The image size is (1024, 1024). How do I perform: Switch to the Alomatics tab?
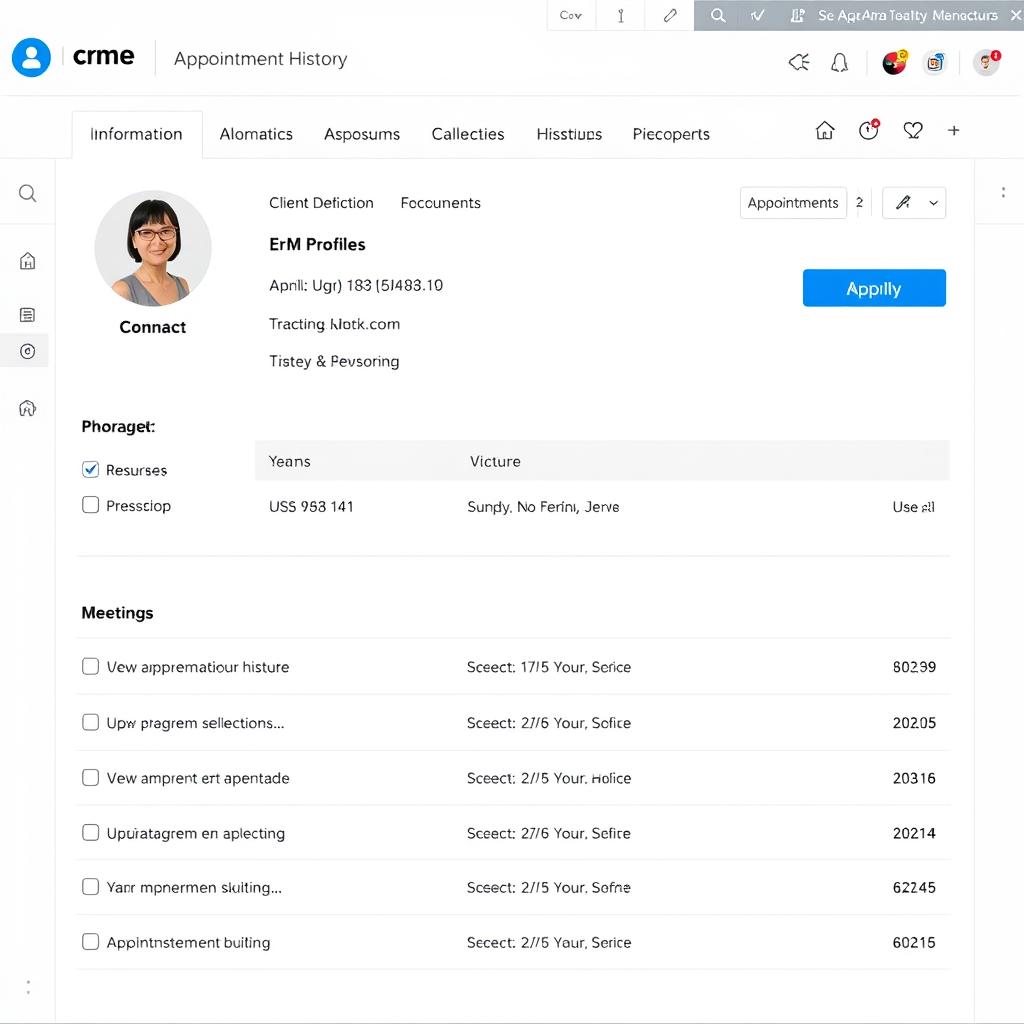click(256, 134)
